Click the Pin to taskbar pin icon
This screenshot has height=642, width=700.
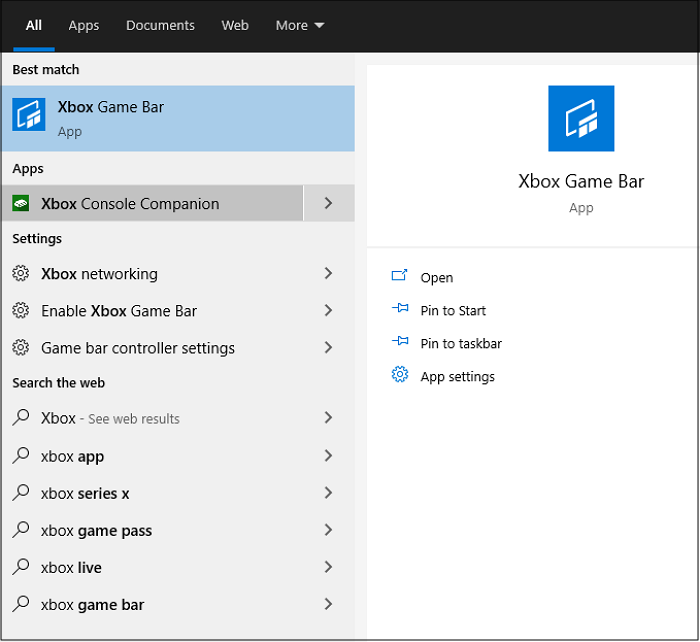click(x=400, y=343)
